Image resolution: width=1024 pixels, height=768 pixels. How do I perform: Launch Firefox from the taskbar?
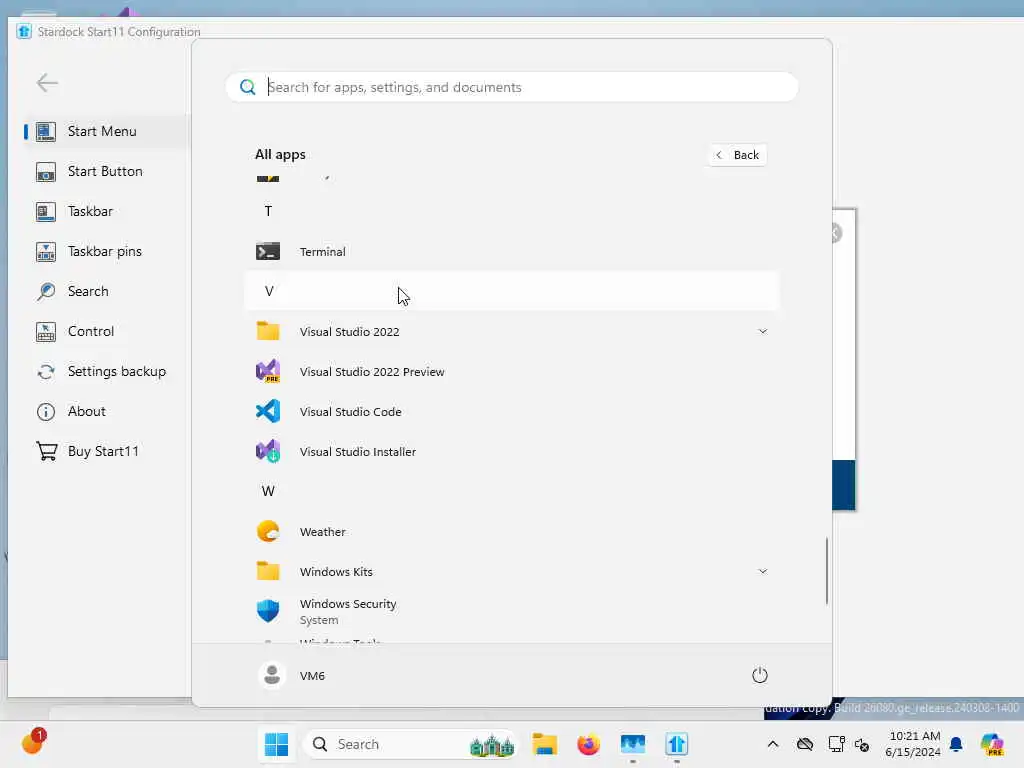pos(588,744)
